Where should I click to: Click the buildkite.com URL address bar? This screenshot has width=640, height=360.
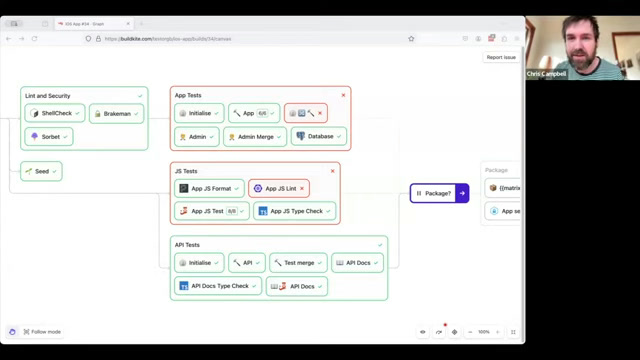249,39
